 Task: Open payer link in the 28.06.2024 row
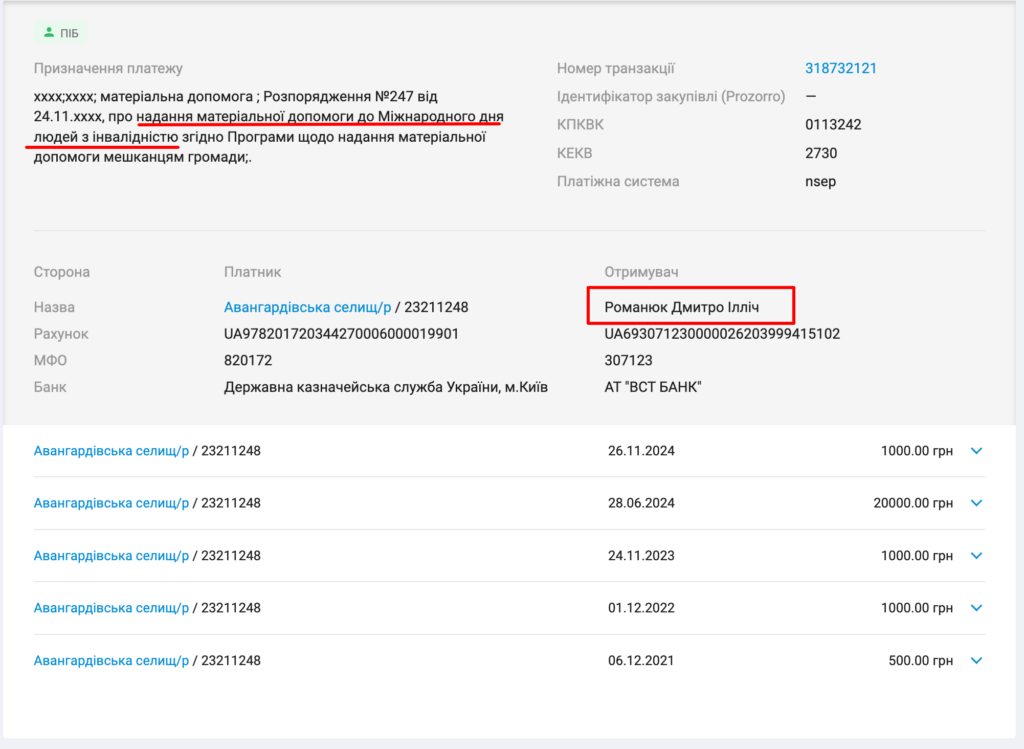(x=111, y=503)
